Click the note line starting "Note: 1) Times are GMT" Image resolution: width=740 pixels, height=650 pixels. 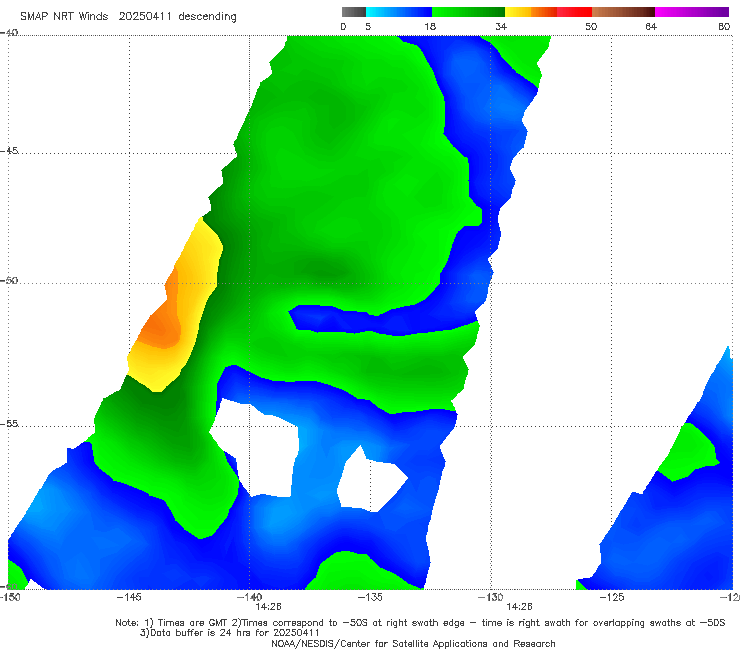[x=420, y=623]
